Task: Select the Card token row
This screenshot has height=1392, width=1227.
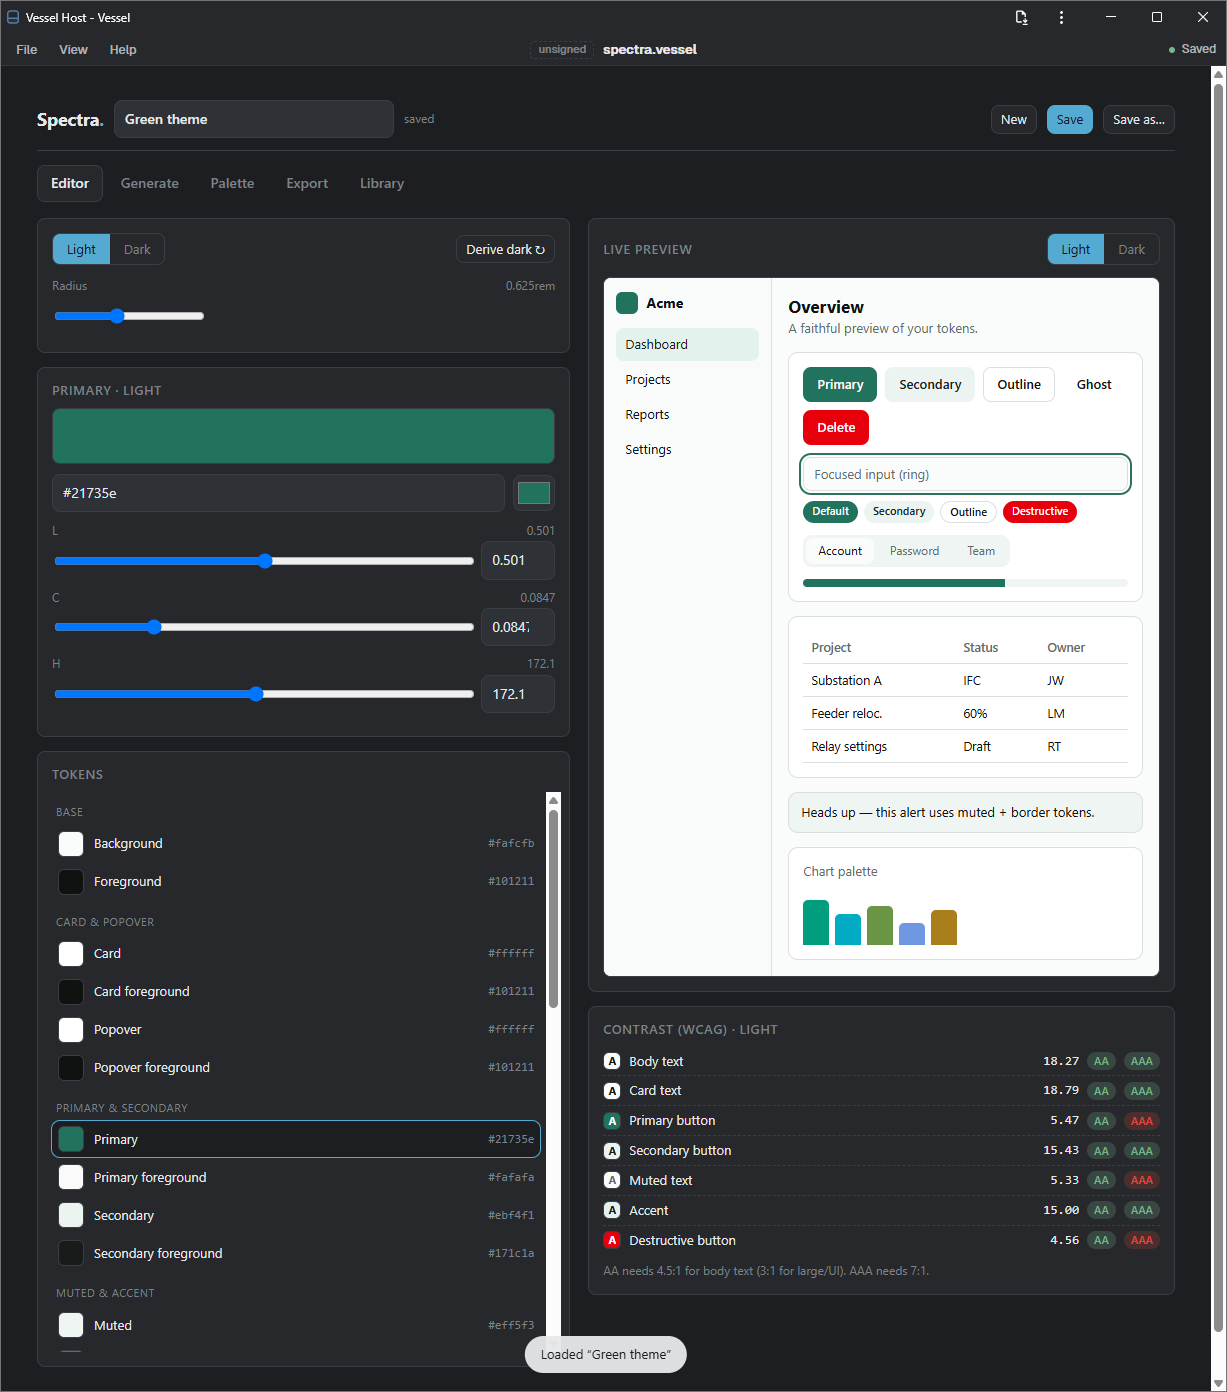Action: pos(296,954)
